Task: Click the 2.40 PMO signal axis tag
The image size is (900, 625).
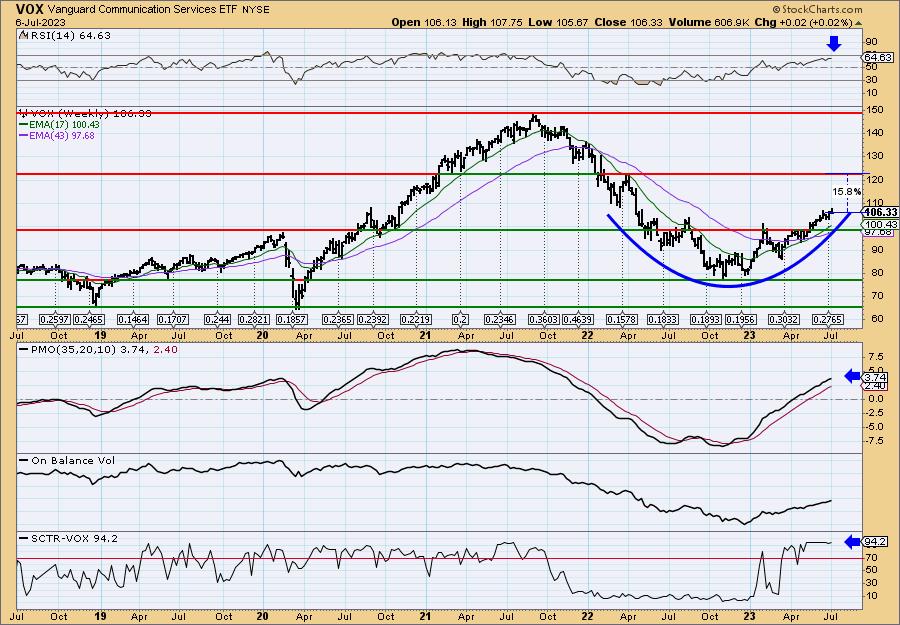Action: click(x=875, y=387)
